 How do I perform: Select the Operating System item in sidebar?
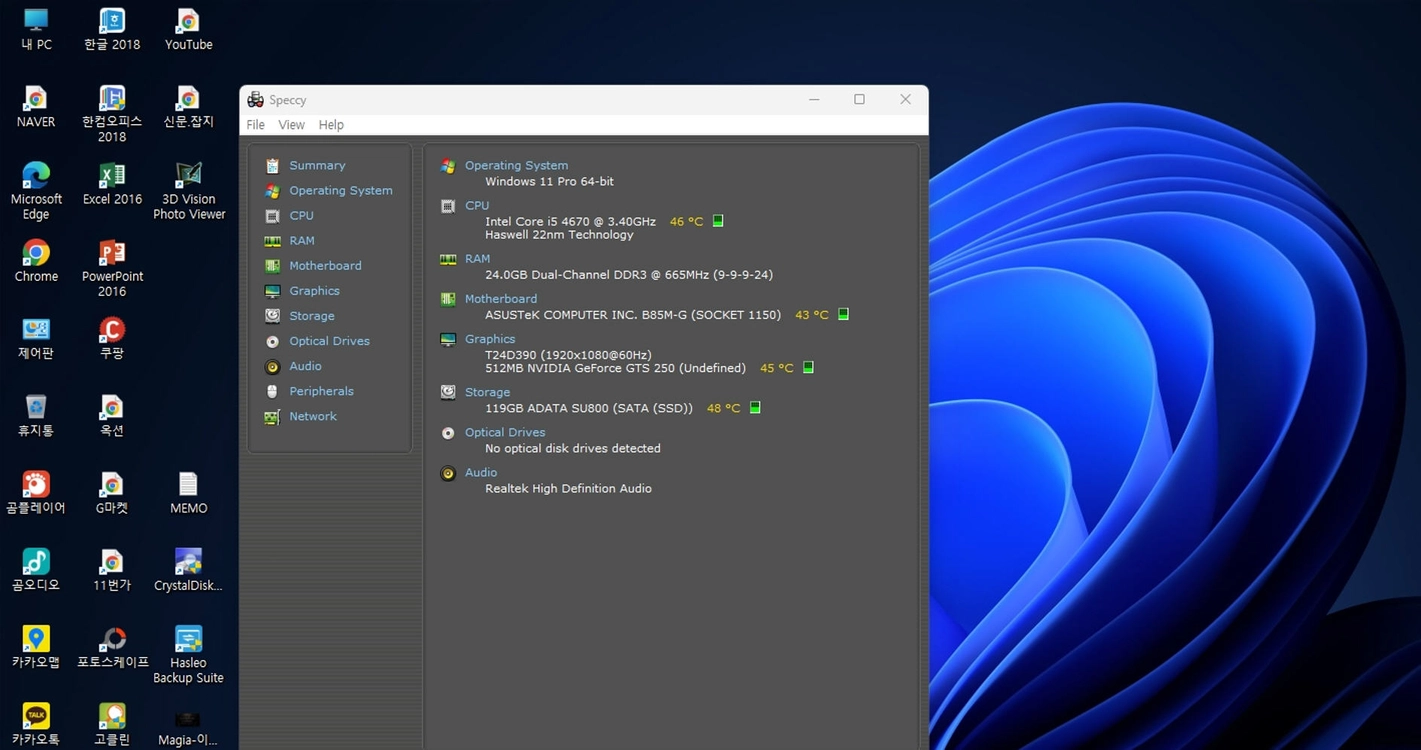pyautogui.click(x=341, y=191)
